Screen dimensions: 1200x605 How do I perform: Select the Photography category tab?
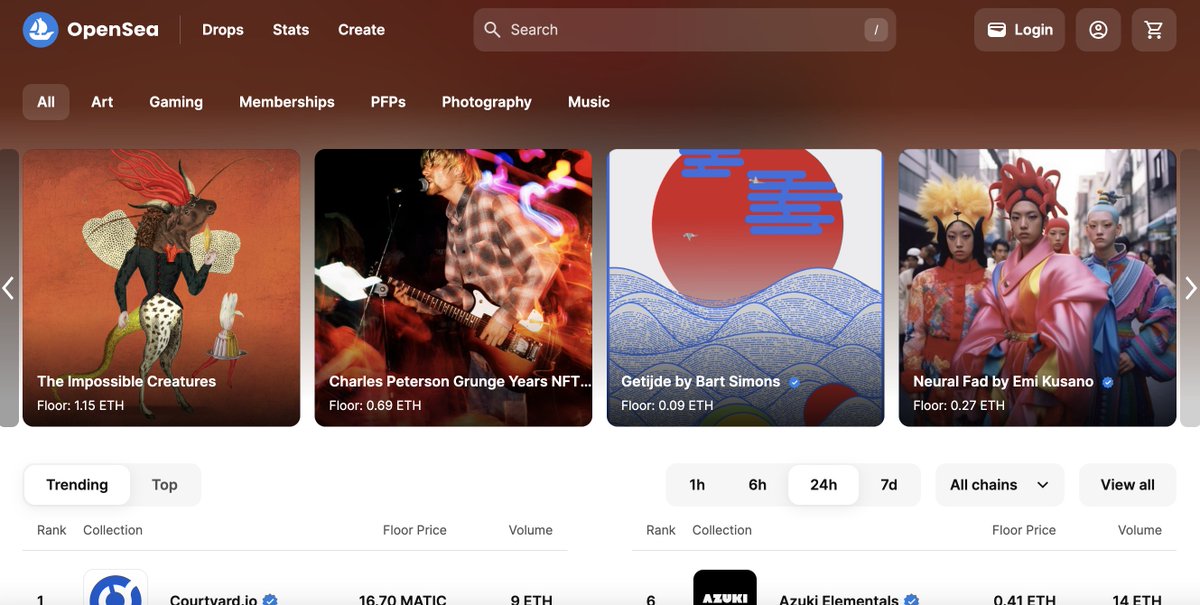487,102
